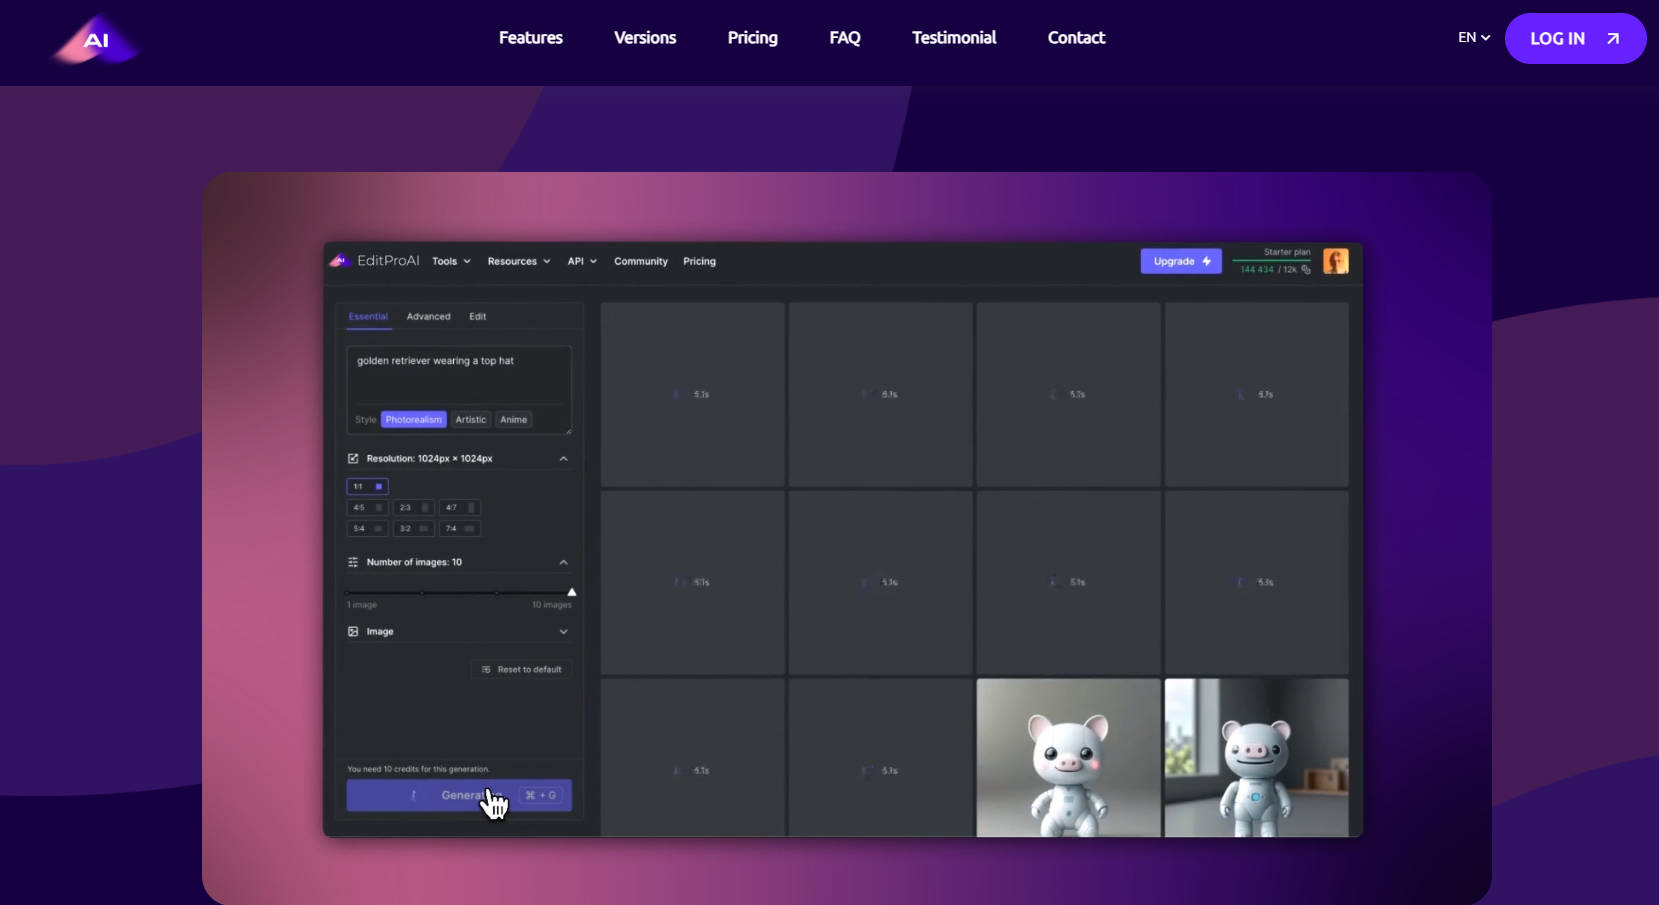
Task: Open the Community menu item
Action: pyautogui.click(x=641, y=261)
